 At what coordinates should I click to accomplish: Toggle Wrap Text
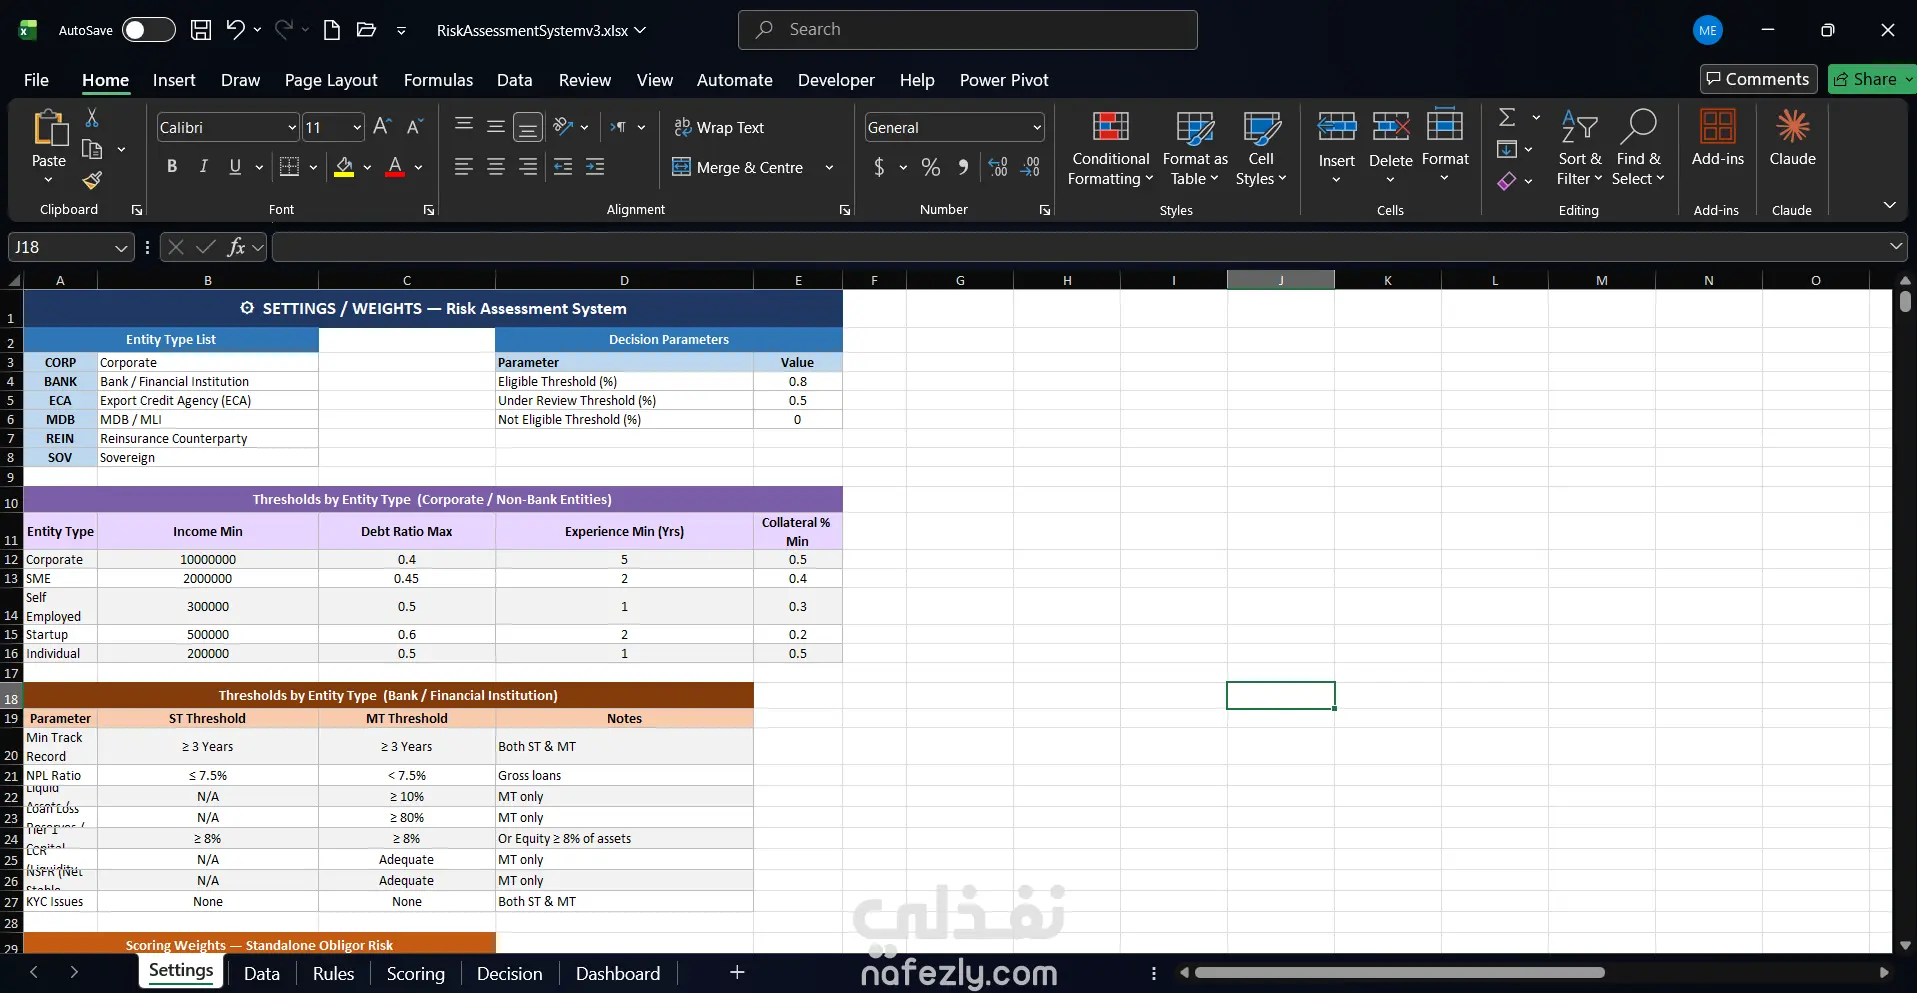pos(719,127)
